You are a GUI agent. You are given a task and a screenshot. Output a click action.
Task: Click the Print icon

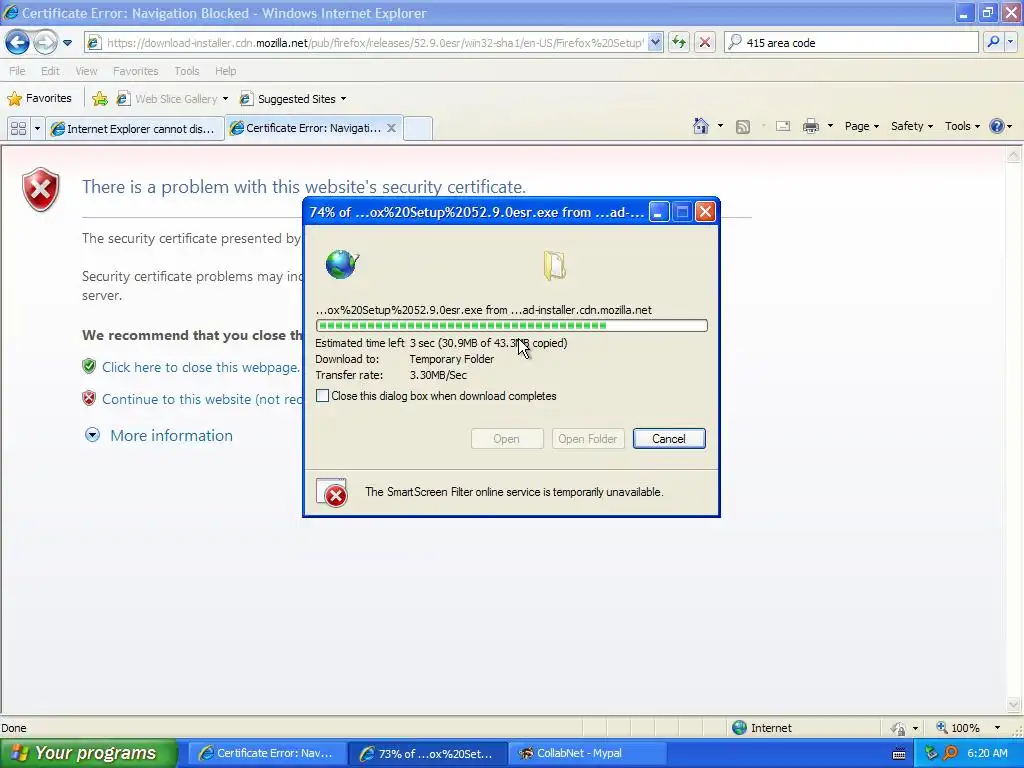[810, 126]
